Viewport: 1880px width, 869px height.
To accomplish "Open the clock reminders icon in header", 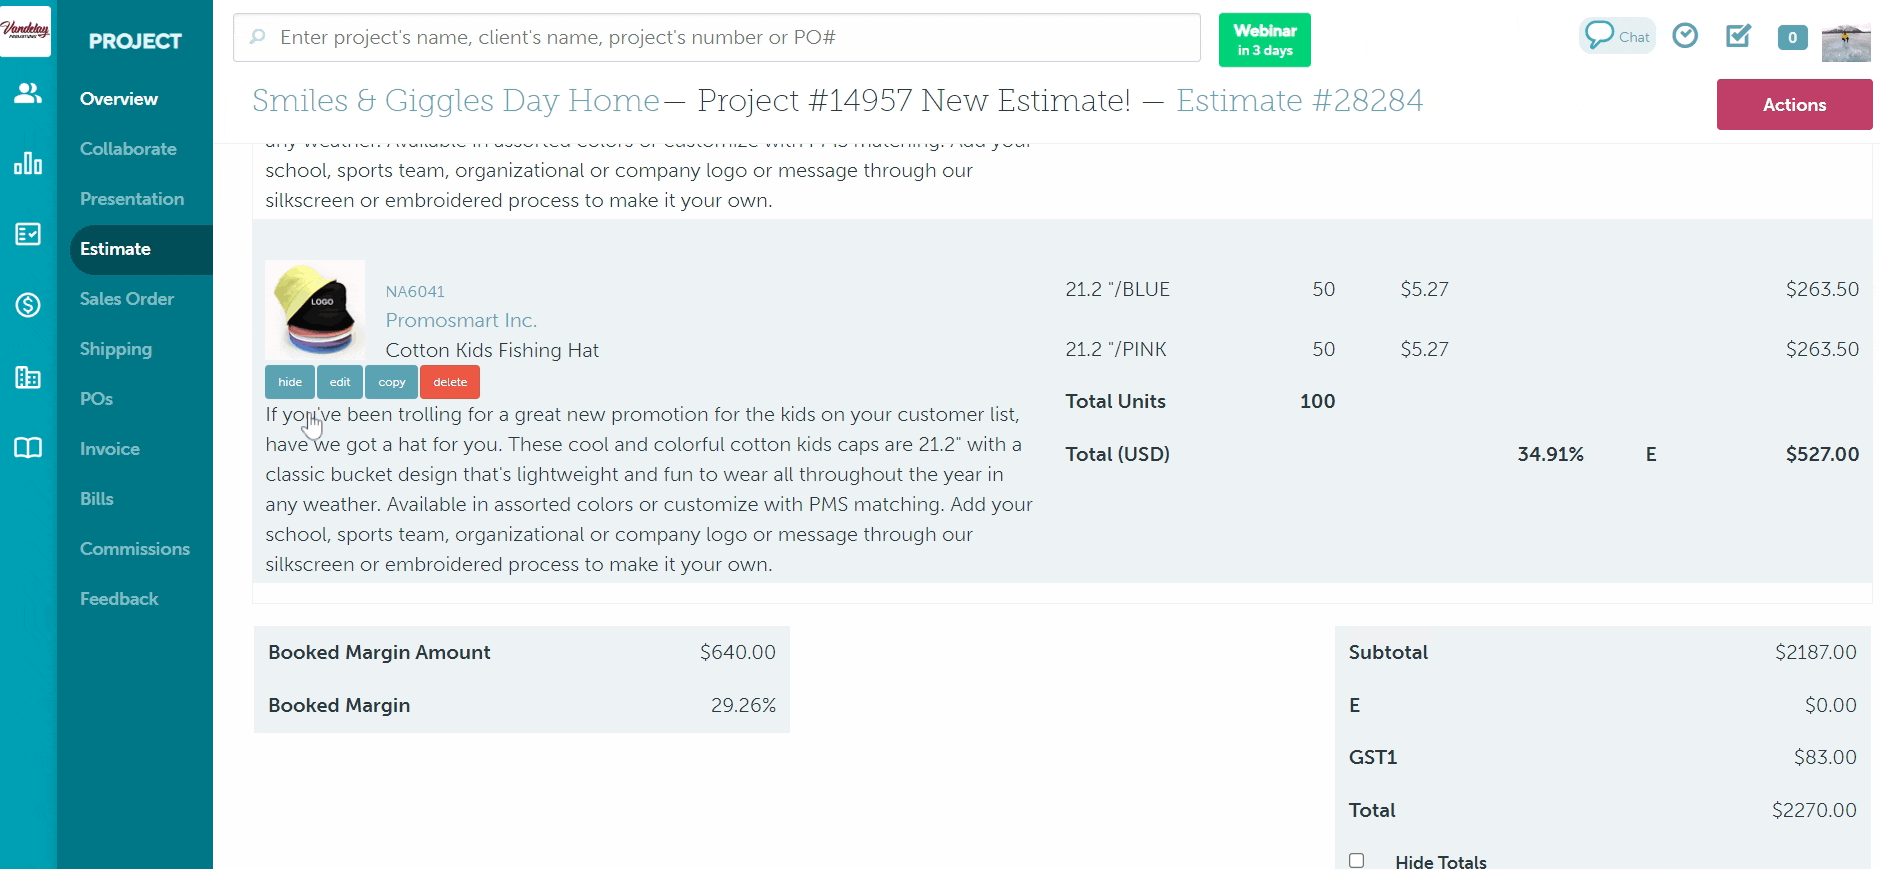I will pyautogui.click(x=1685, y=36).
